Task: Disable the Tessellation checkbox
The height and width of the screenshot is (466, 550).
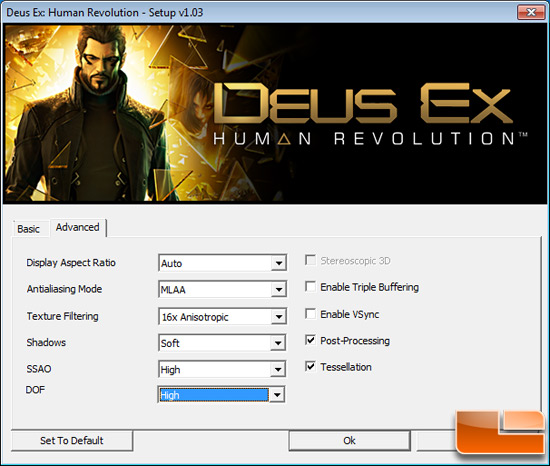Action: [x=310, y=366]
